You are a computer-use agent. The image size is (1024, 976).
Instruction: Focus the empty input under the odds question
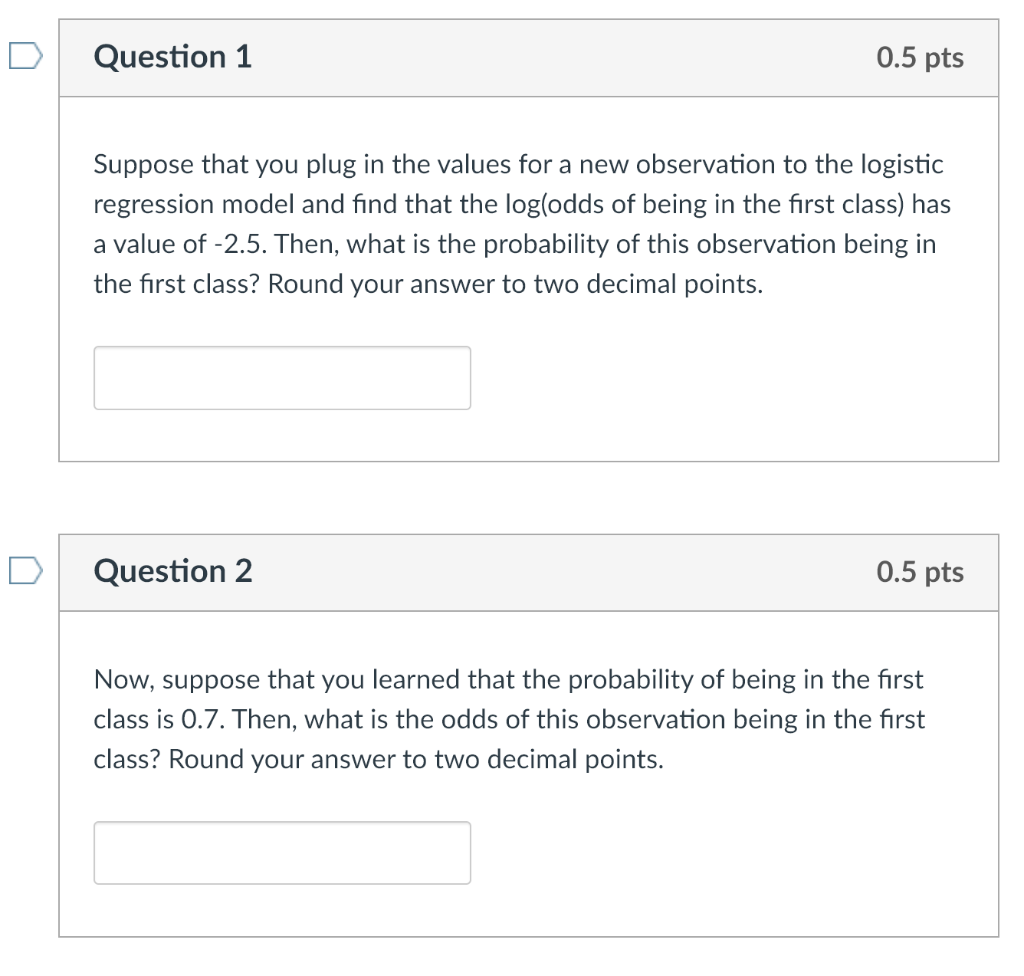point(282,852)
